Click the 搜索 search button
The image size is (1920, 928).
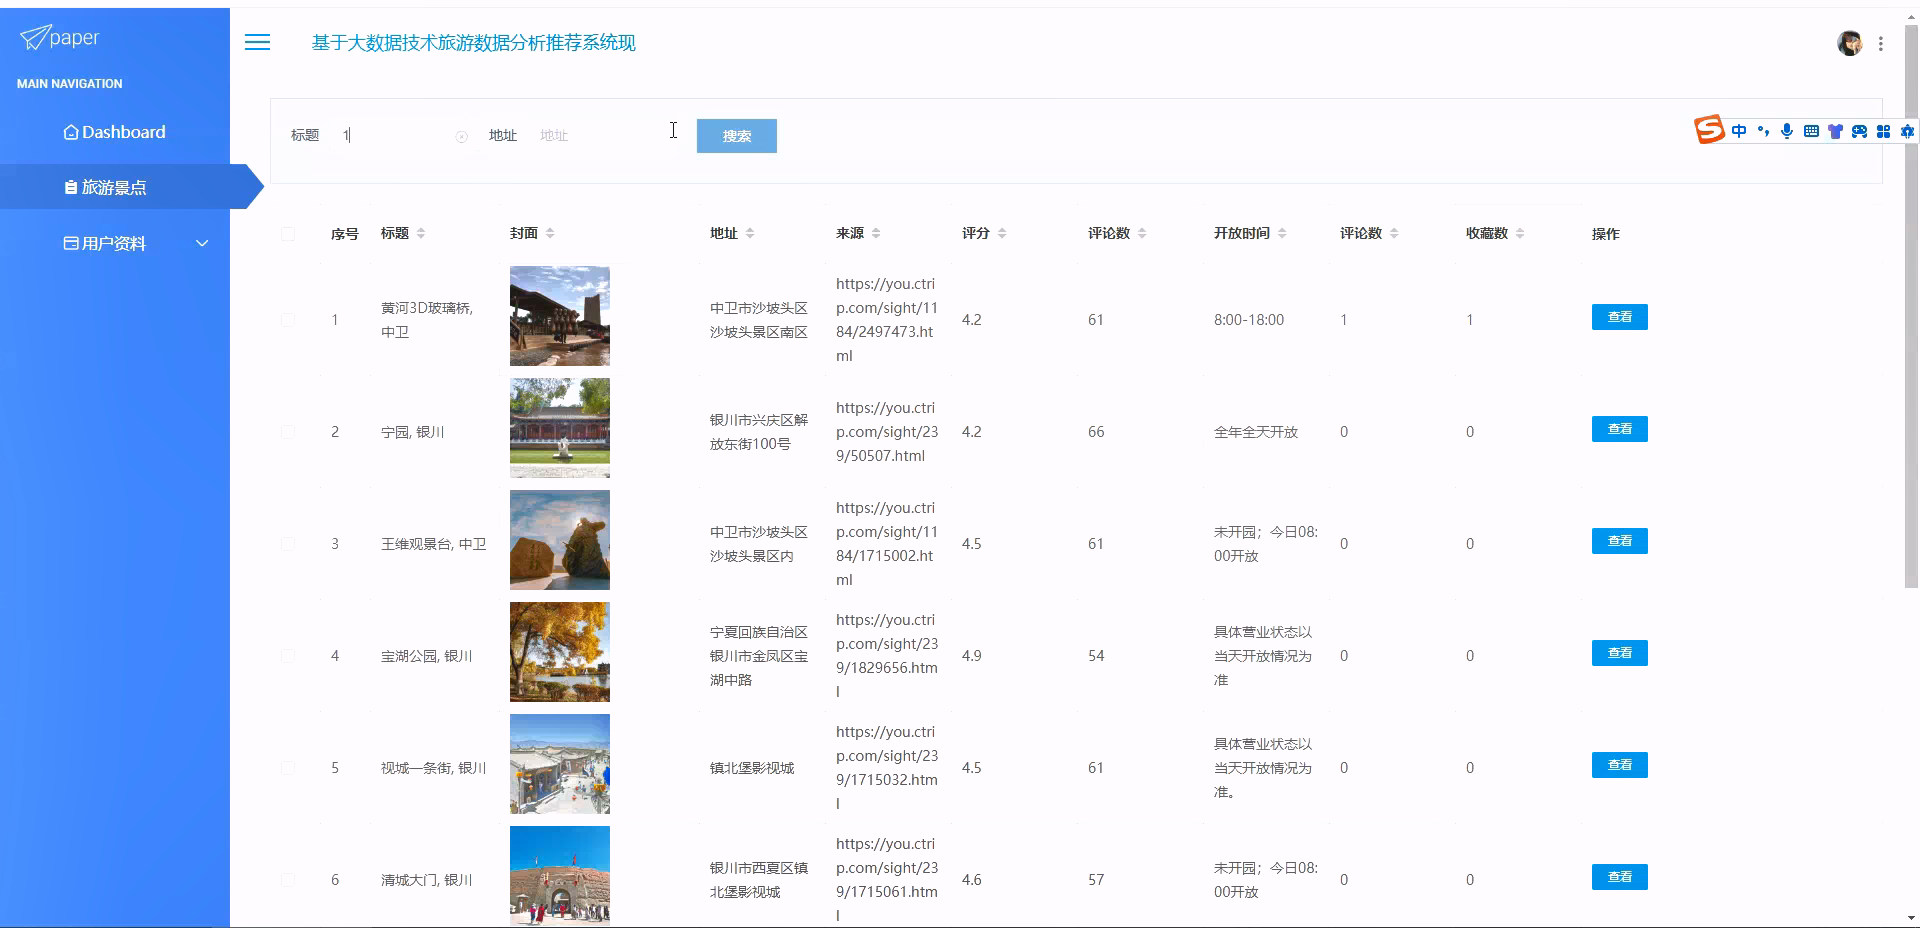(x=736, y=136)
